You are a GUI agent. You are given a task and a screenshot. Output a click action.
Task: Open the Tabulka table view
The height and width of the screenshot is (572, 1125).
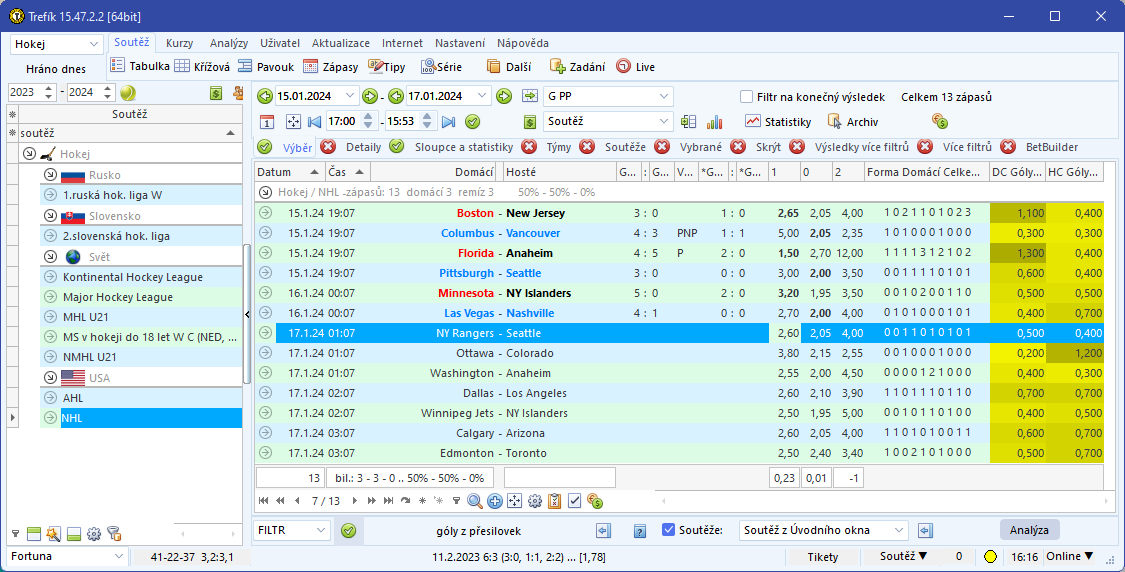click(141, 67)
